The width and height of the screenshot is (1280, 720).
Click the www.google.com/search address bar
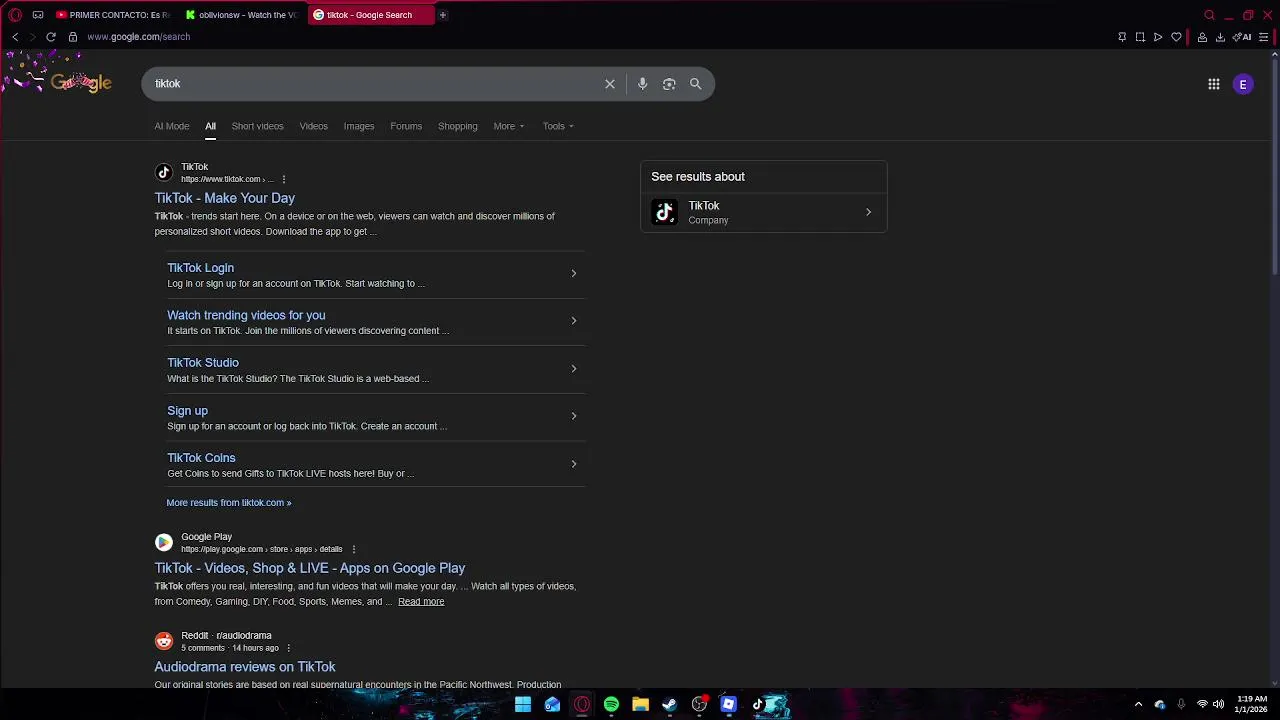coord(138,37)
